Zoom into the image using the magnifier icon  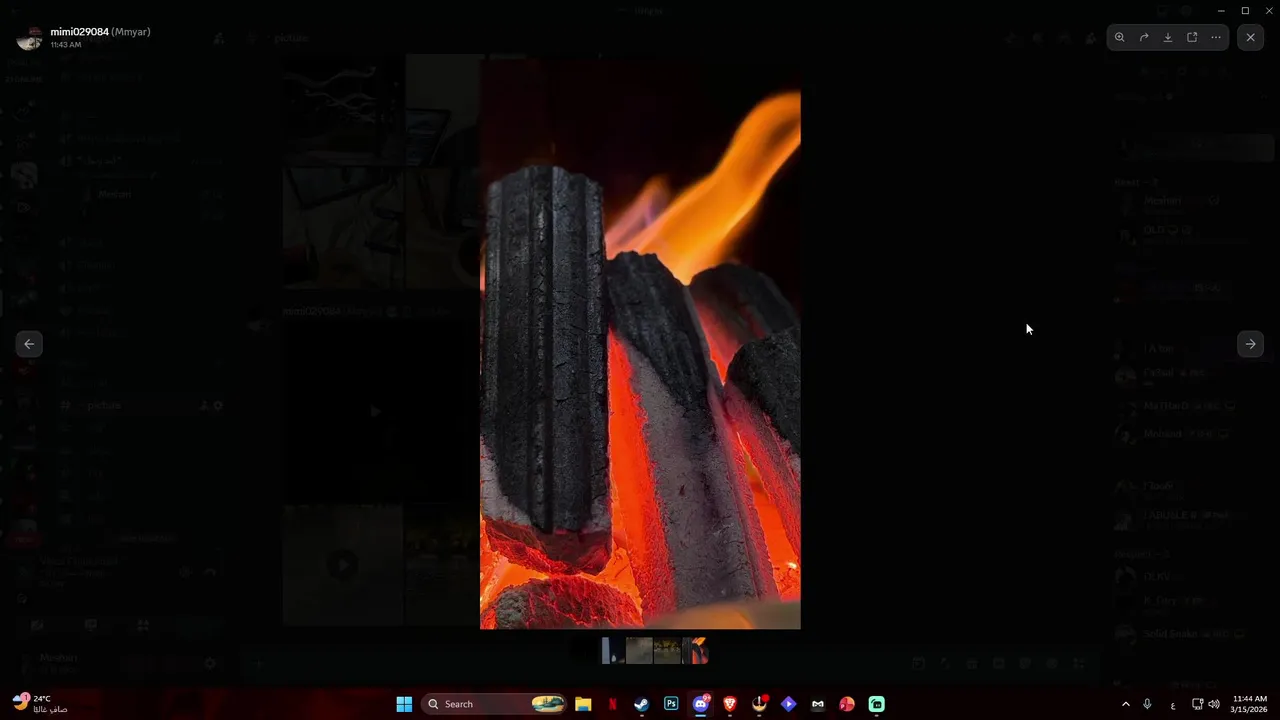[1119, 37]
